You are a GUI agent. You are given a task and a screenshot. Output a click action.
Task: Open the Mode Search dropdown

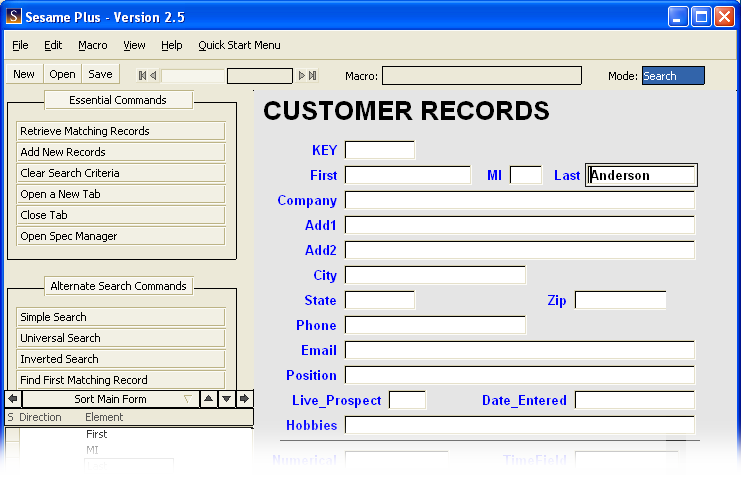coord(673,76)
